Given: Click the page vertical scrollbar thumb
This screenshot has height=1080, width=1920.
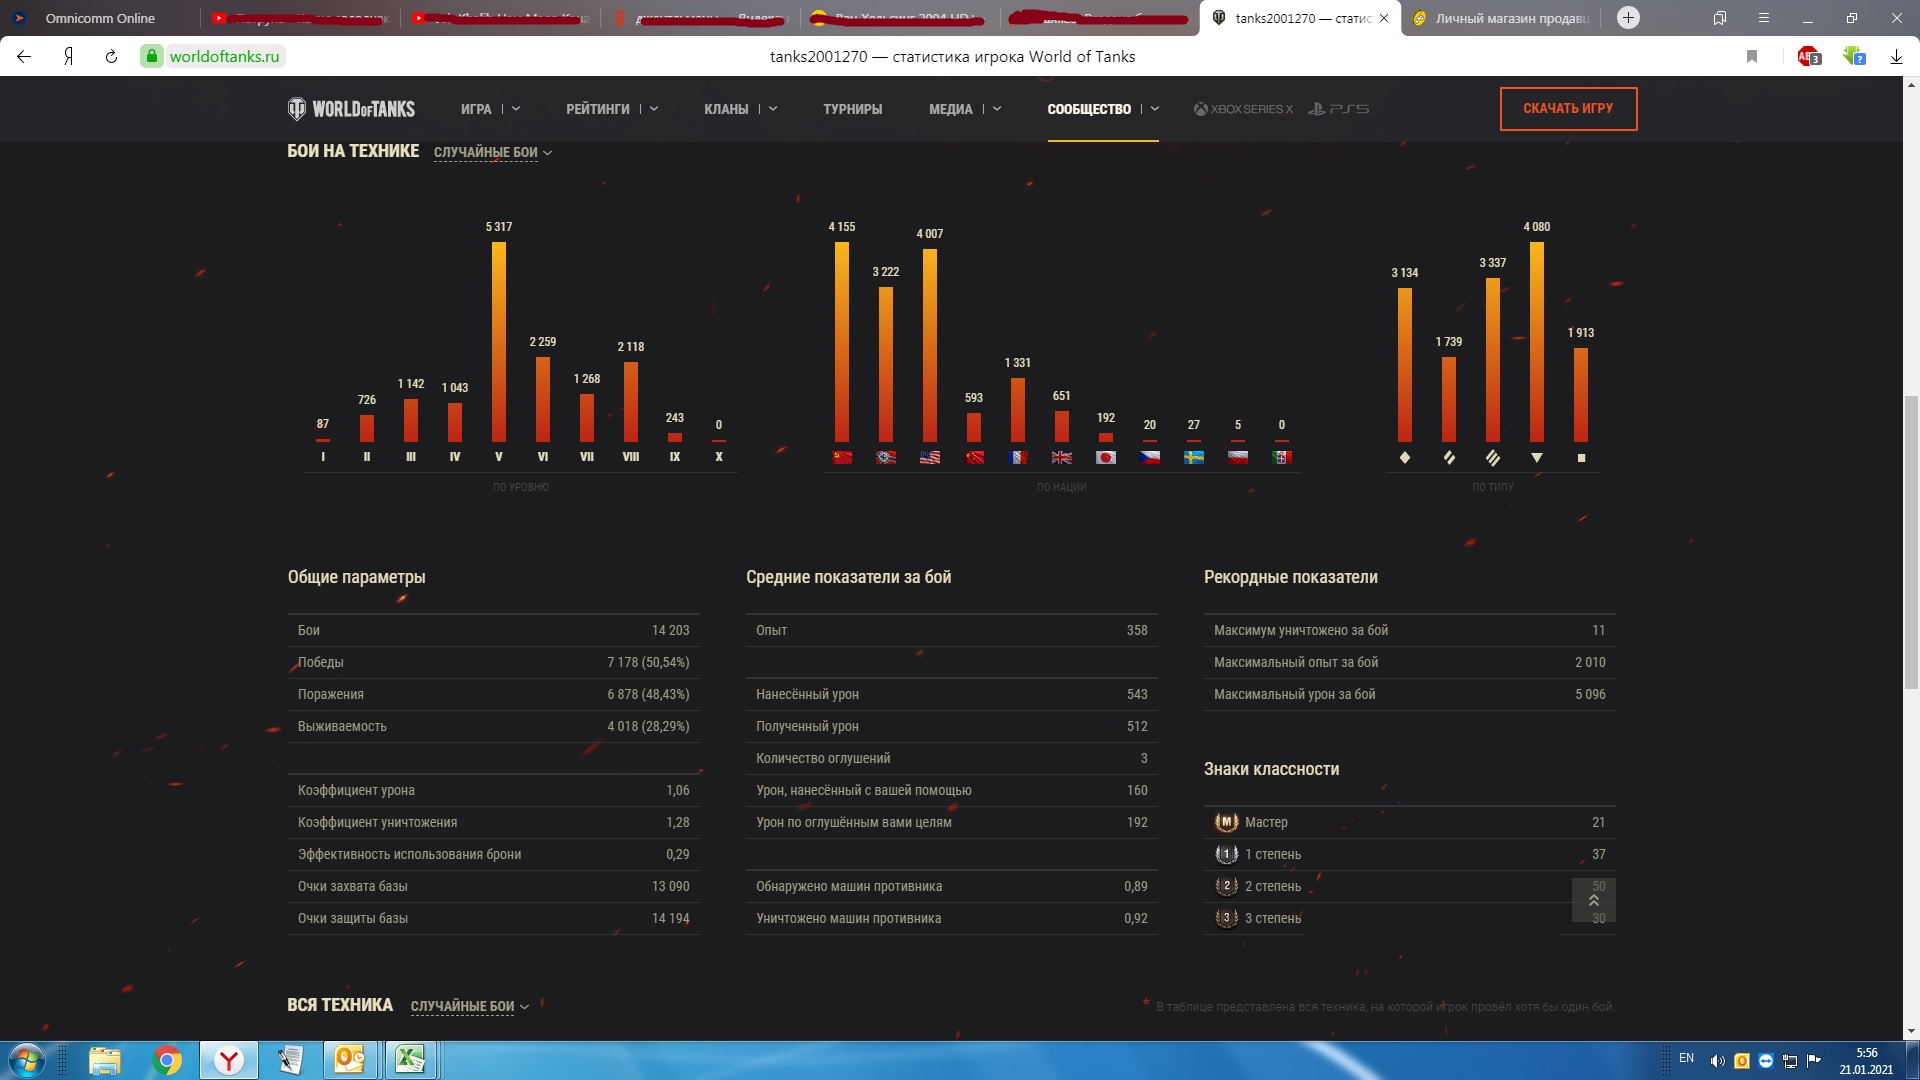Looking at the screenshot, I should tap(1911, 542).
